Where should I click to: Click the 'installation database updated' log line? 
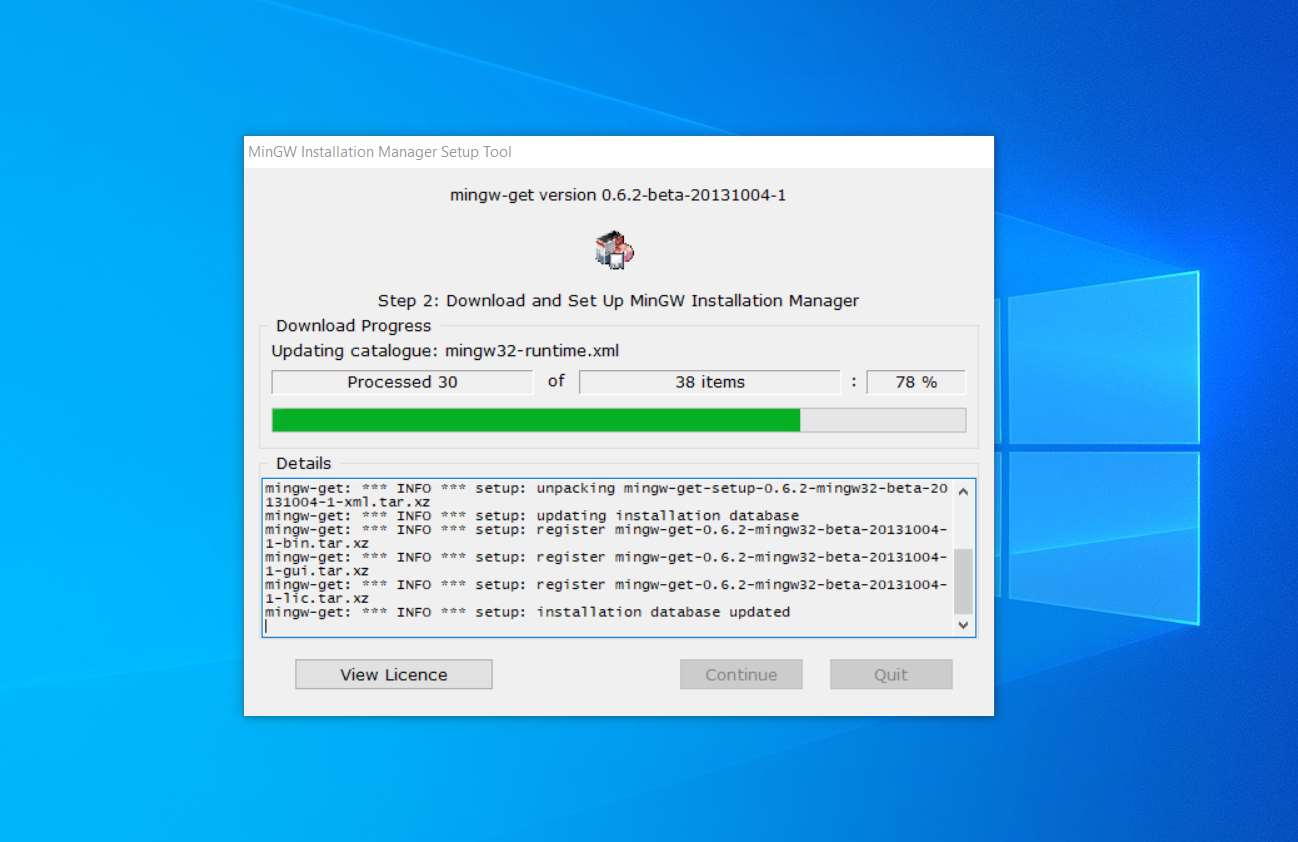[x=527, y=612]
